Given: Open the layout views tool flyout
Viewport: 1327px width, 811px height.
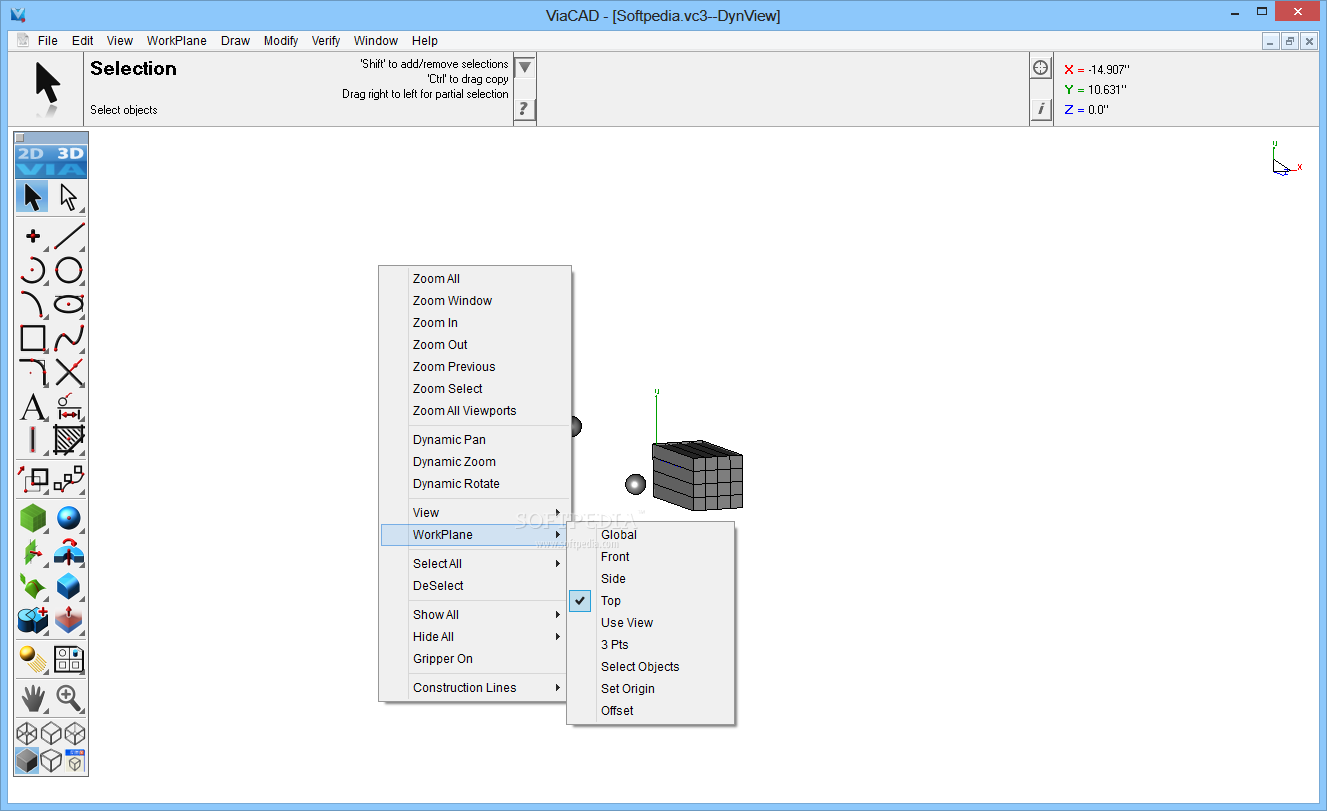Looking at the screenshot, I should [x=68, y=659].
